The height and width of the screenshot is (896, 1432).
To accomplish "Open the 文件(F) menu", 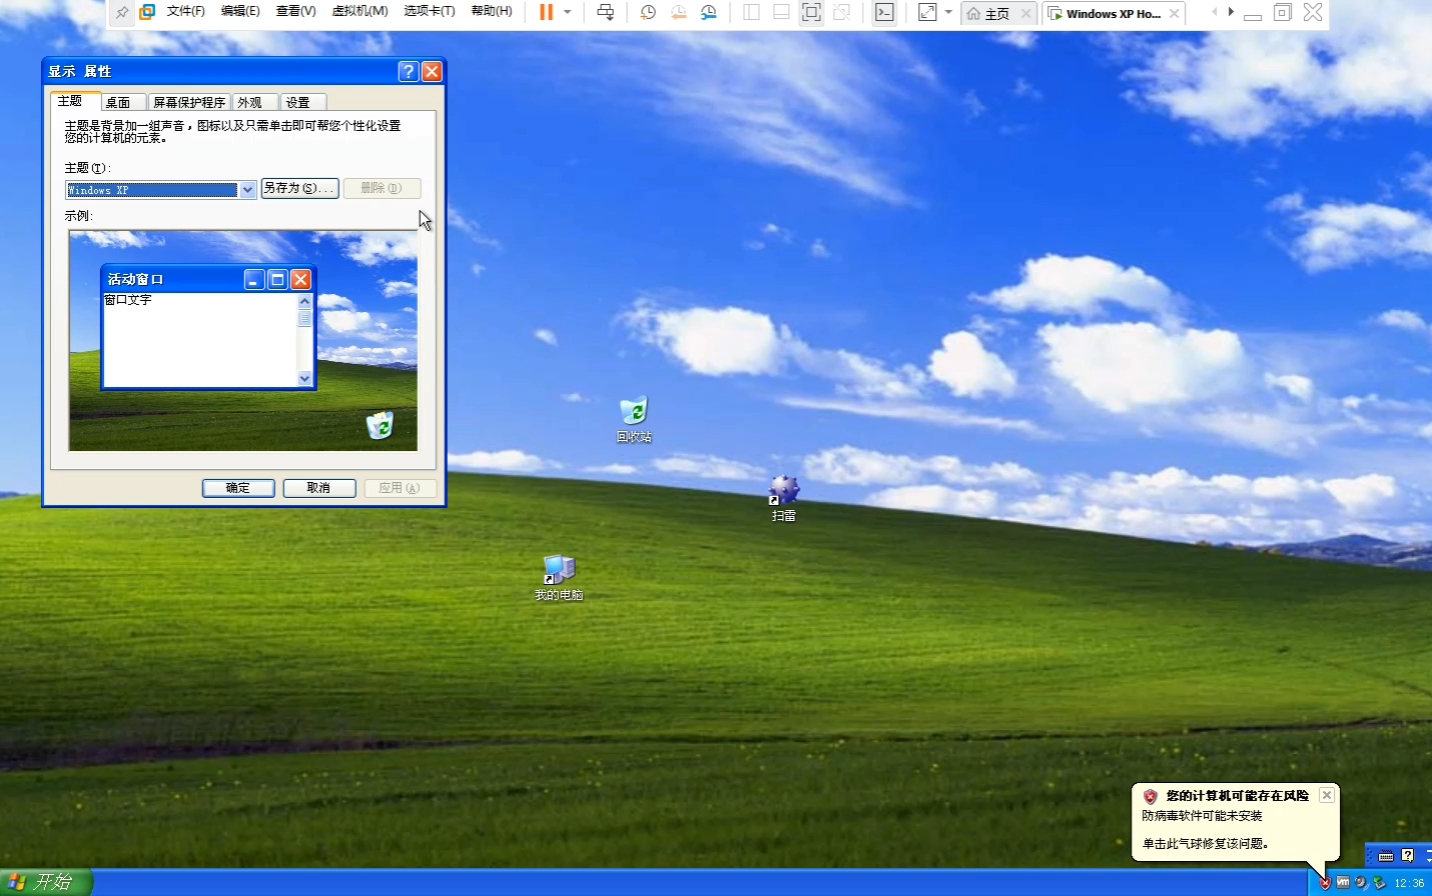I will (x=186, y=11).
